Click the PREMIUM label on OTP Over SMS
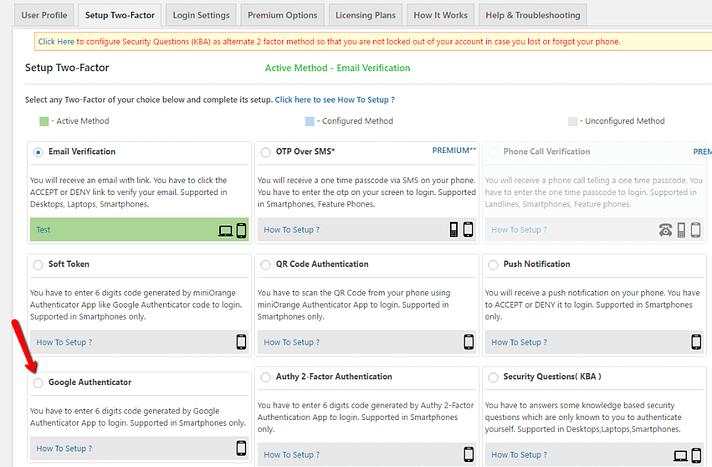Screen dimensions: 712x467 [453, 150]
